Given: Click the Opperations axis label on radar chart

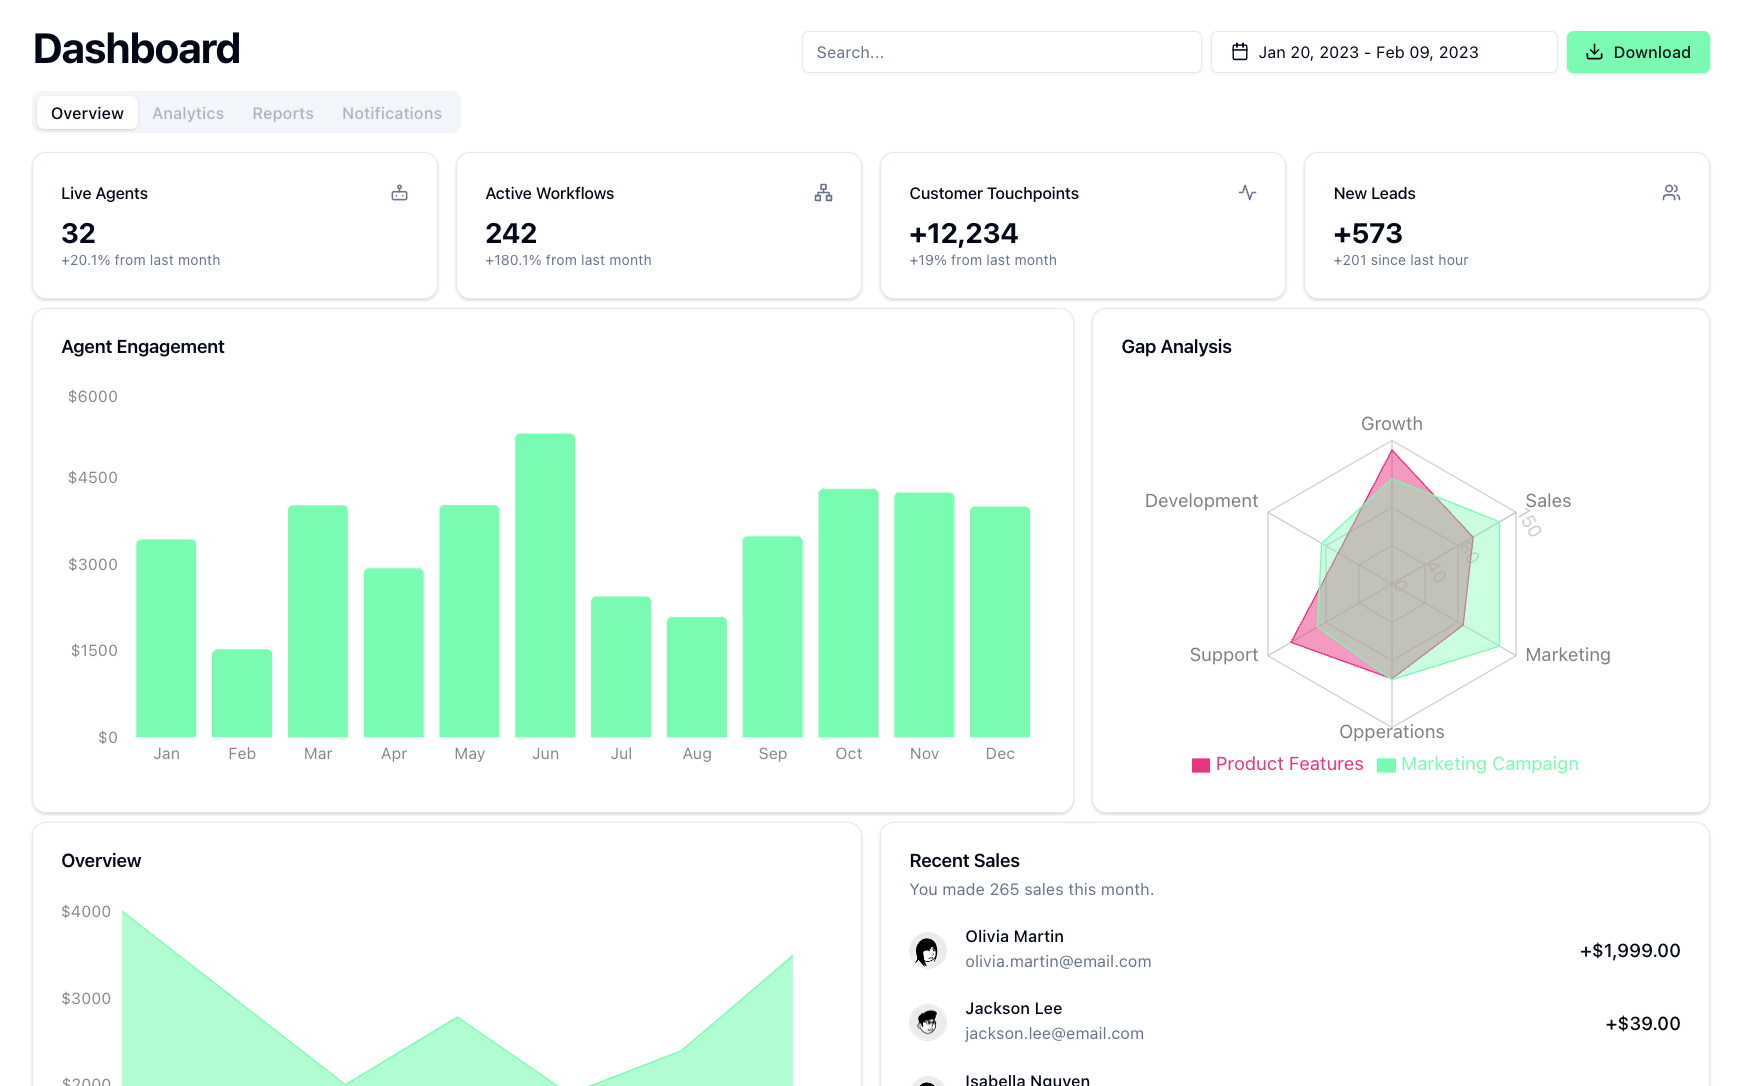Looking at the screenshot, I should click(x=1391, y=732).
